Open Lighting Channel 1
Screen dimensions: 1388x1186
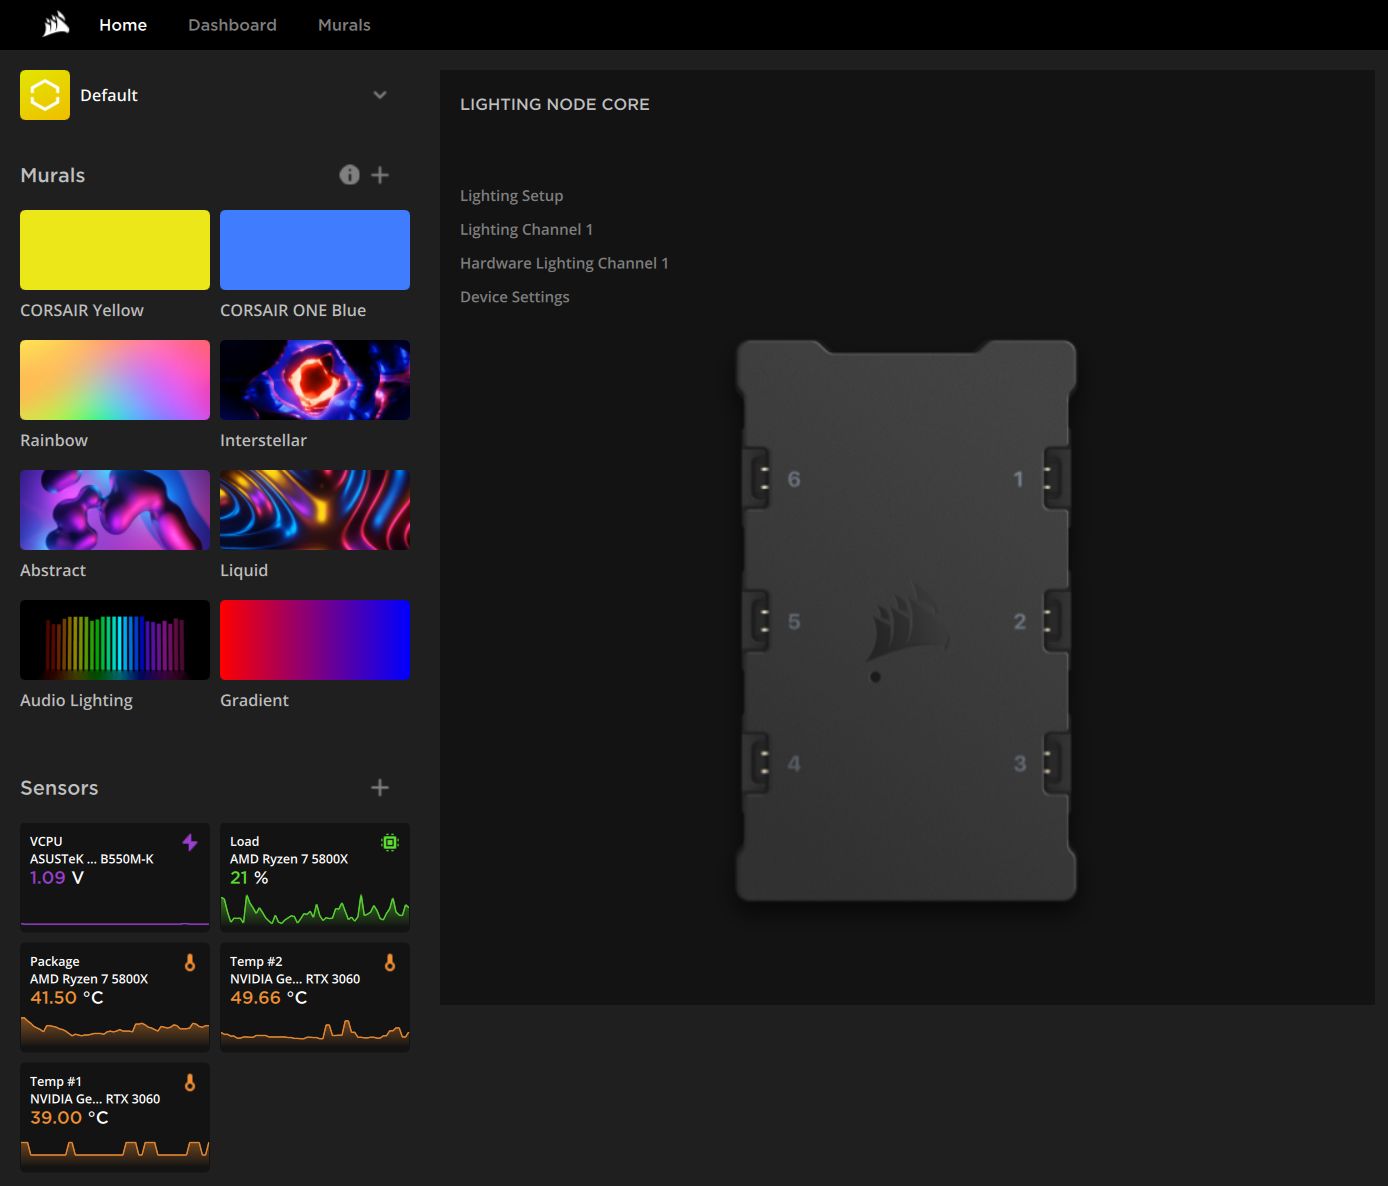click(526, 230)
